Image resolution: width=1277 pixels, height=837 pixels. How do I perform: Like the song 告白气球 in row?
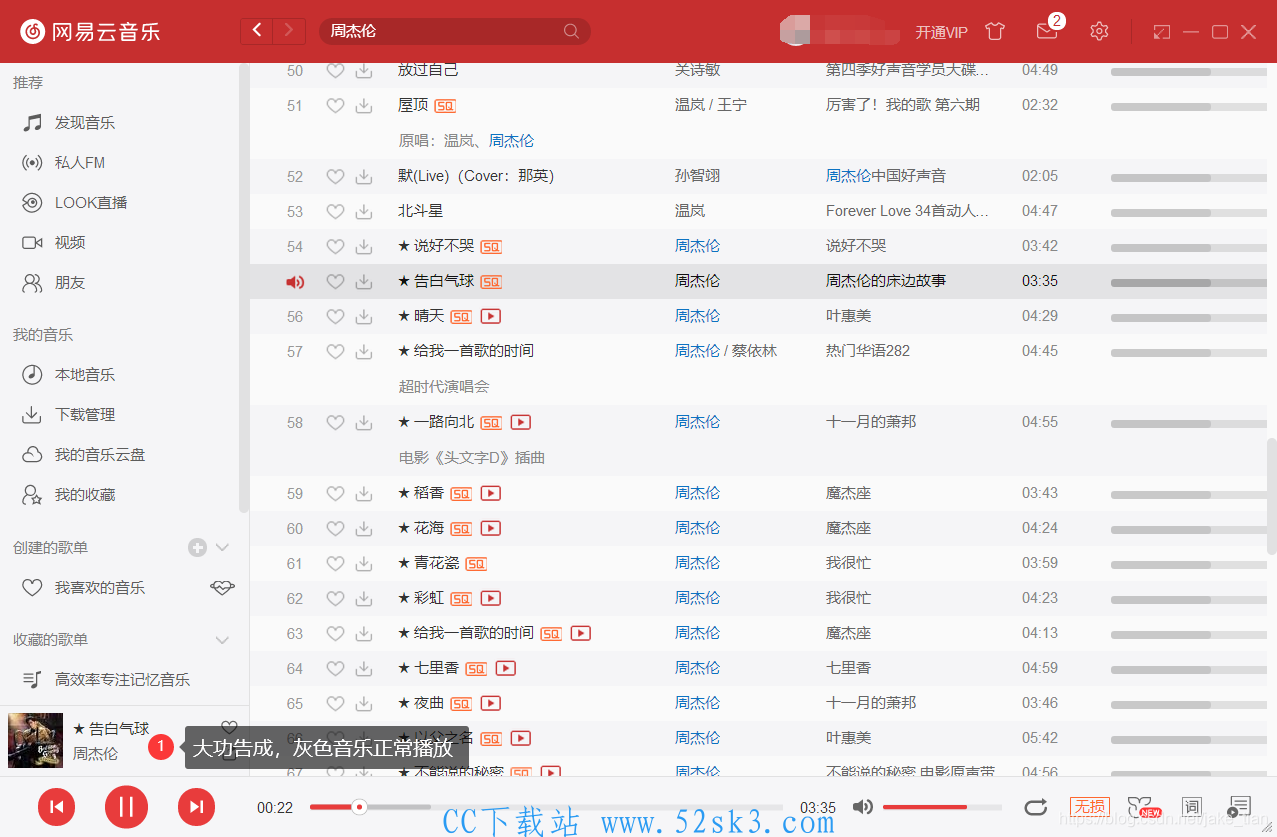[336, 282]
